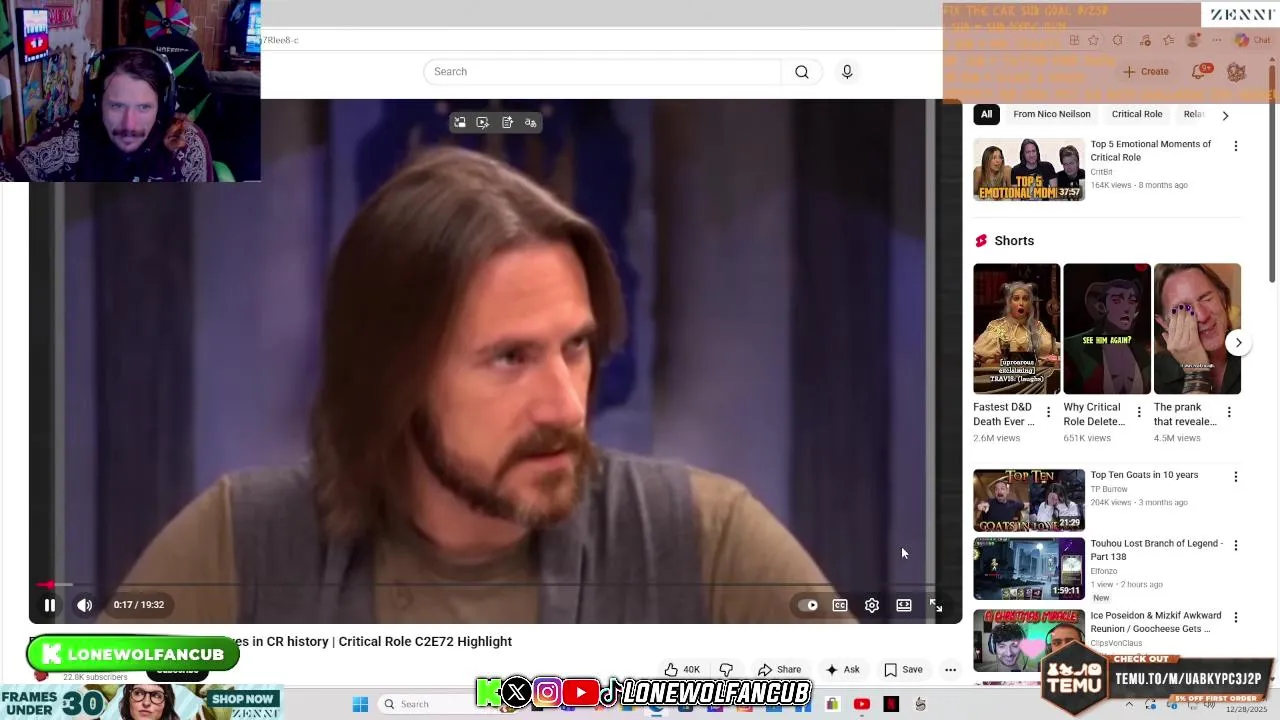Toggle the autoplay switch in the player
1280x720 pixels.
tap(808, 605)
